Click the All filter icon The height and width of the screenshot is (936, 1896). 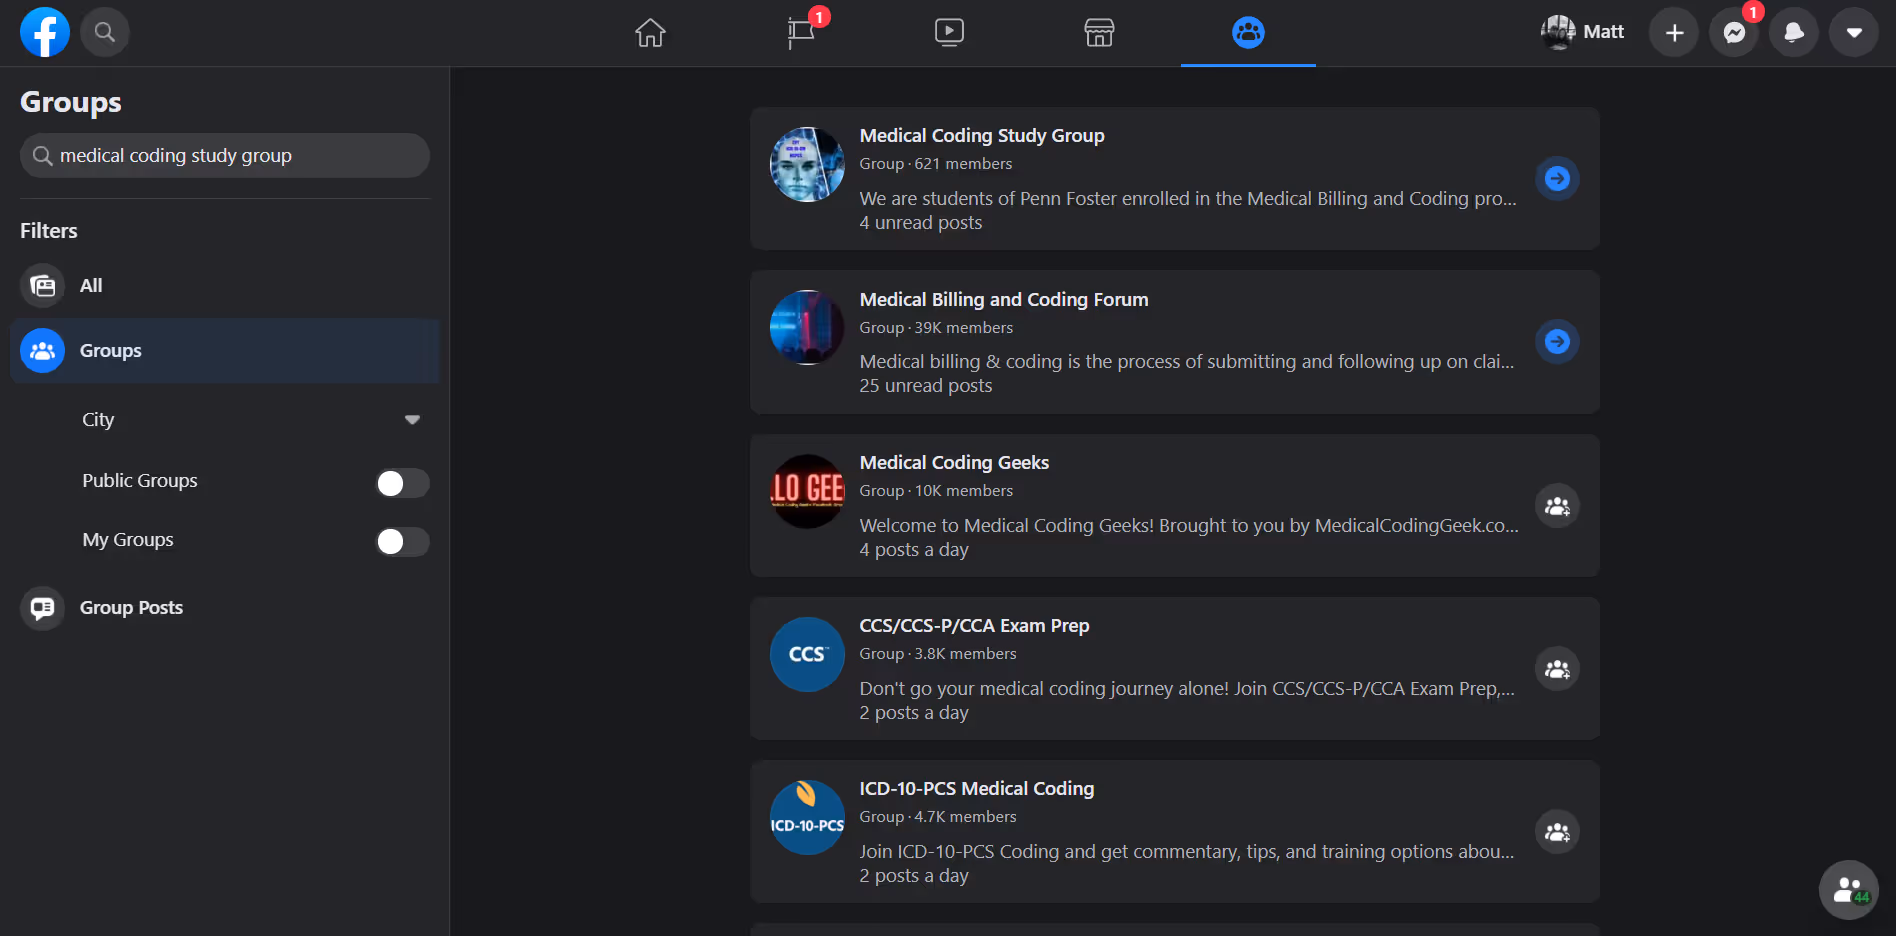coord(42,286)
